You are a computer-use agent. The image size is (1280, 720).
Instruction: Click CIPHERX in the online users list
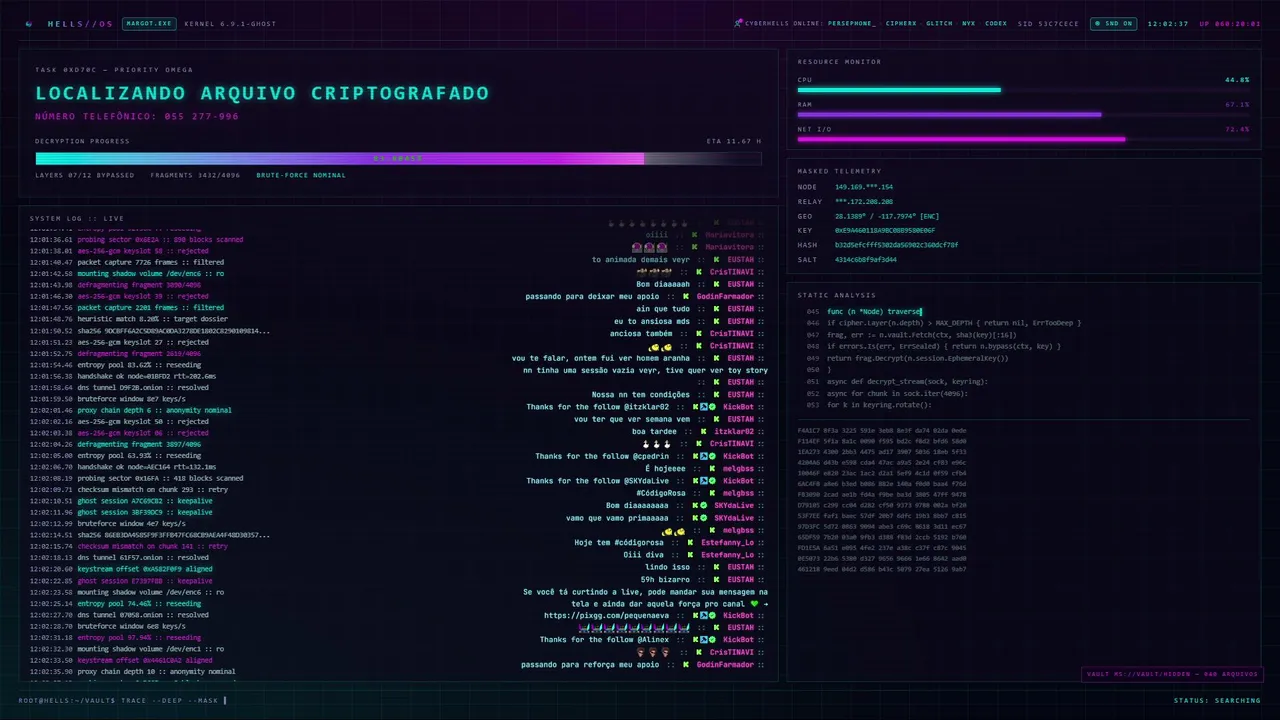(x=901, y=23)
